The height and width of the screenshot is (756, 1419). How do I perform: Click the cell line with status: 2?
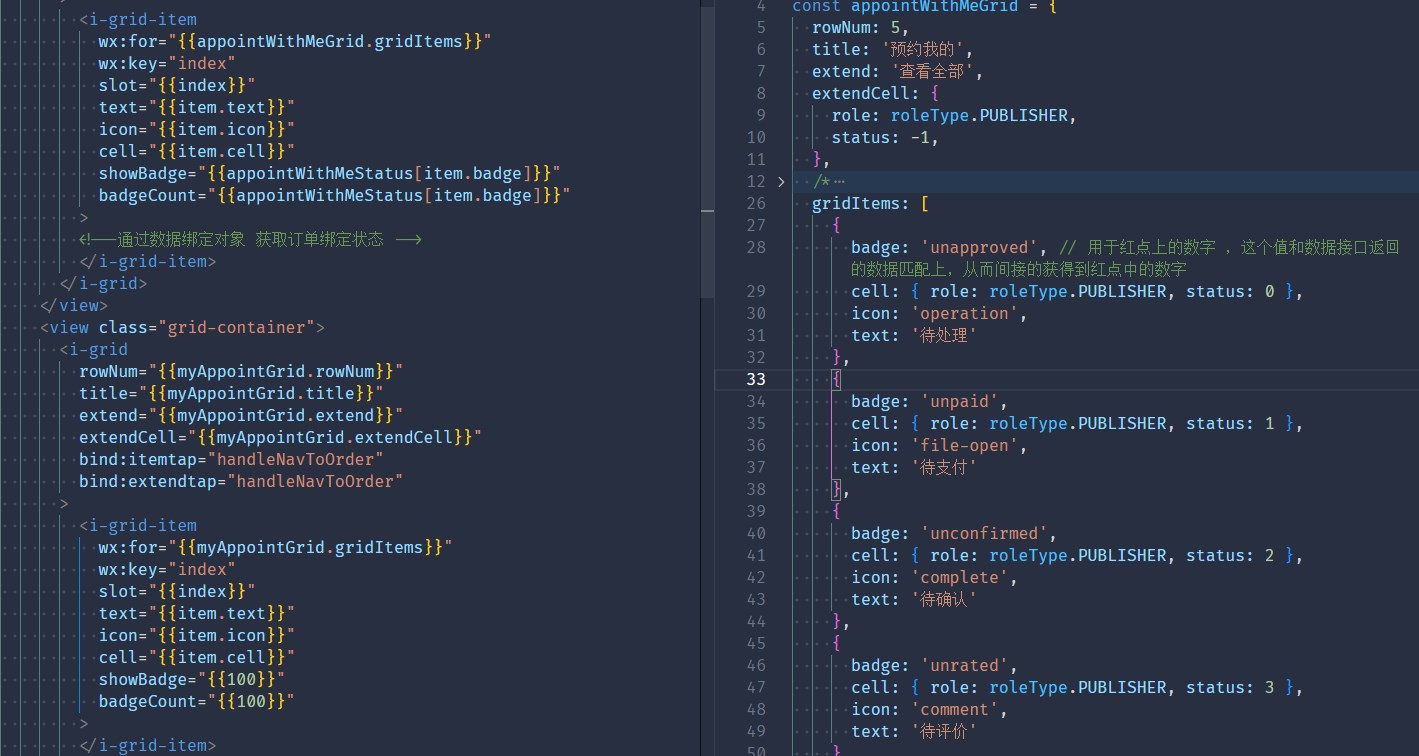point(1077,555)
